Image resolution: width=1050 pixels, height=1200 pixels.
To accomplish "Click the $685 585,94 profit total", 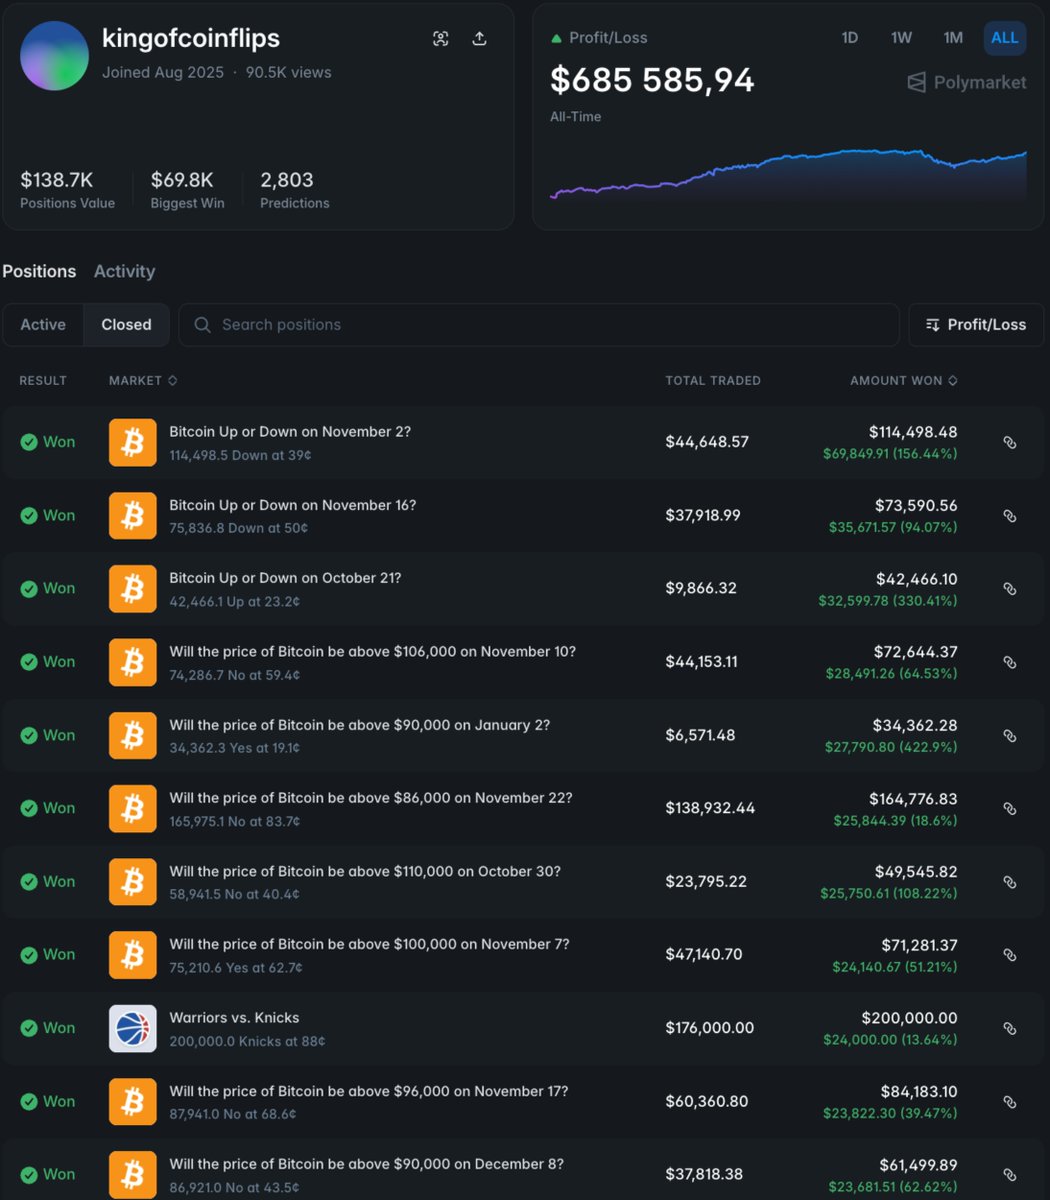I will click(x=652, y=80).
